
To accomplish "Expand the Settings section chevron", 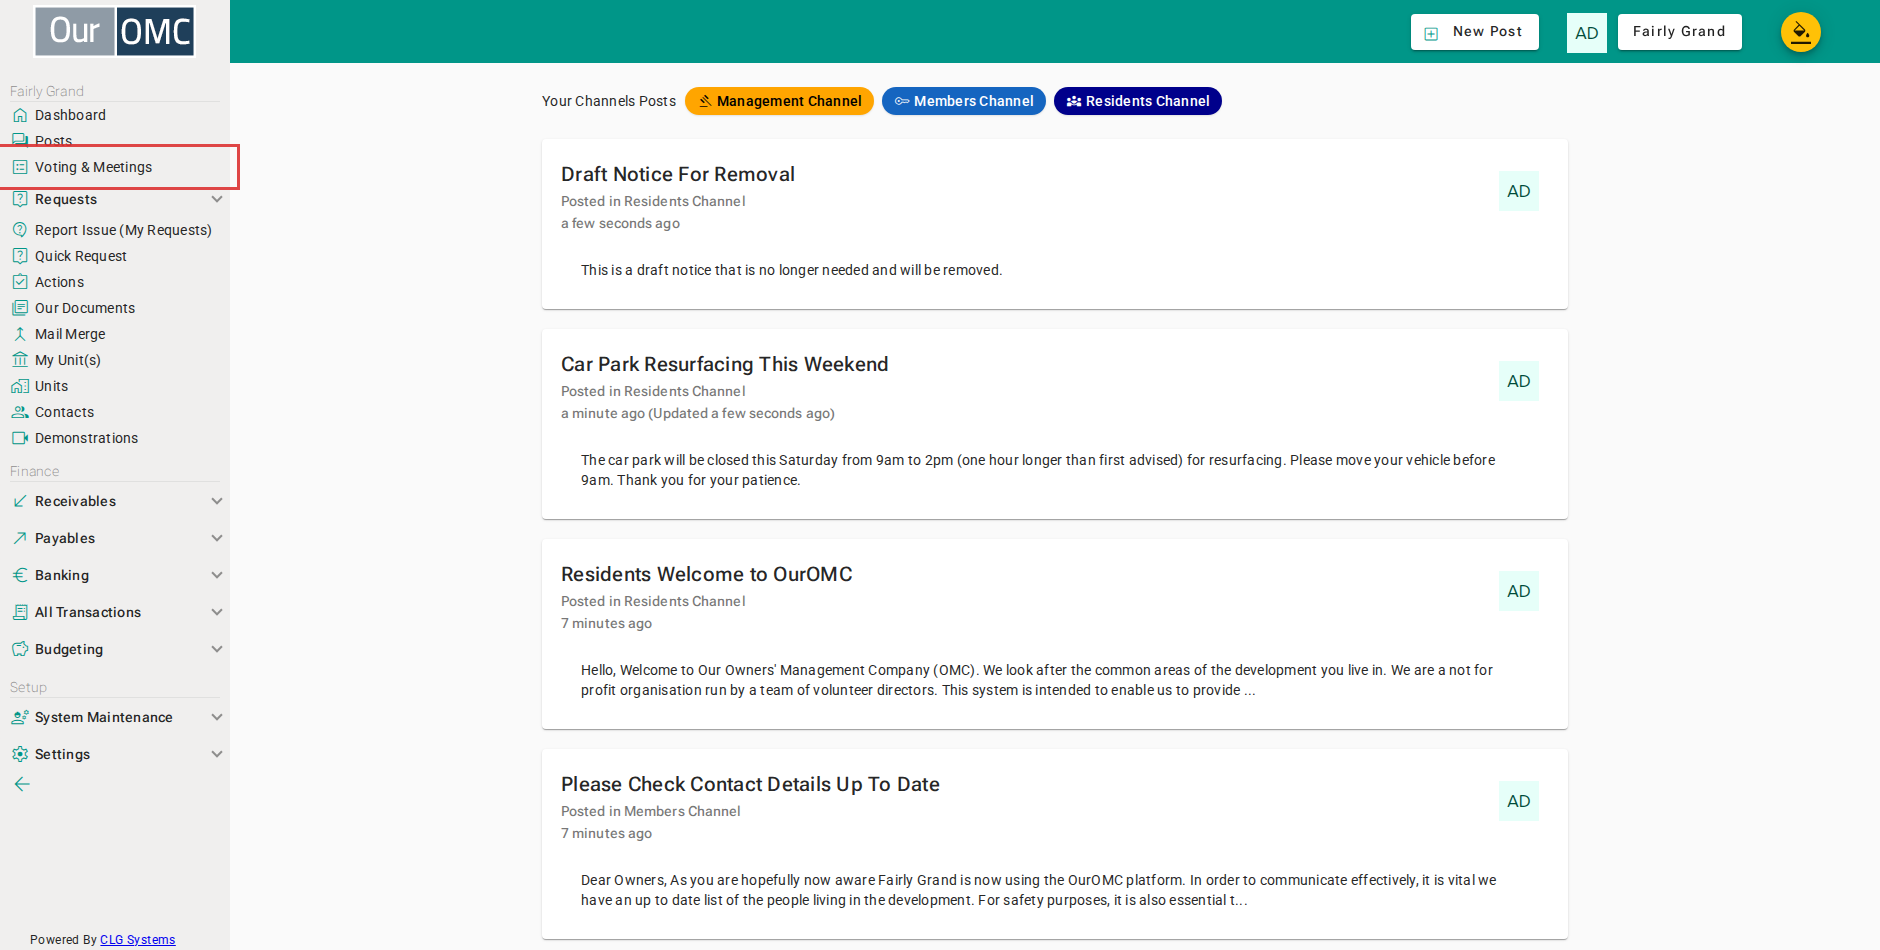I will point(217,754).
